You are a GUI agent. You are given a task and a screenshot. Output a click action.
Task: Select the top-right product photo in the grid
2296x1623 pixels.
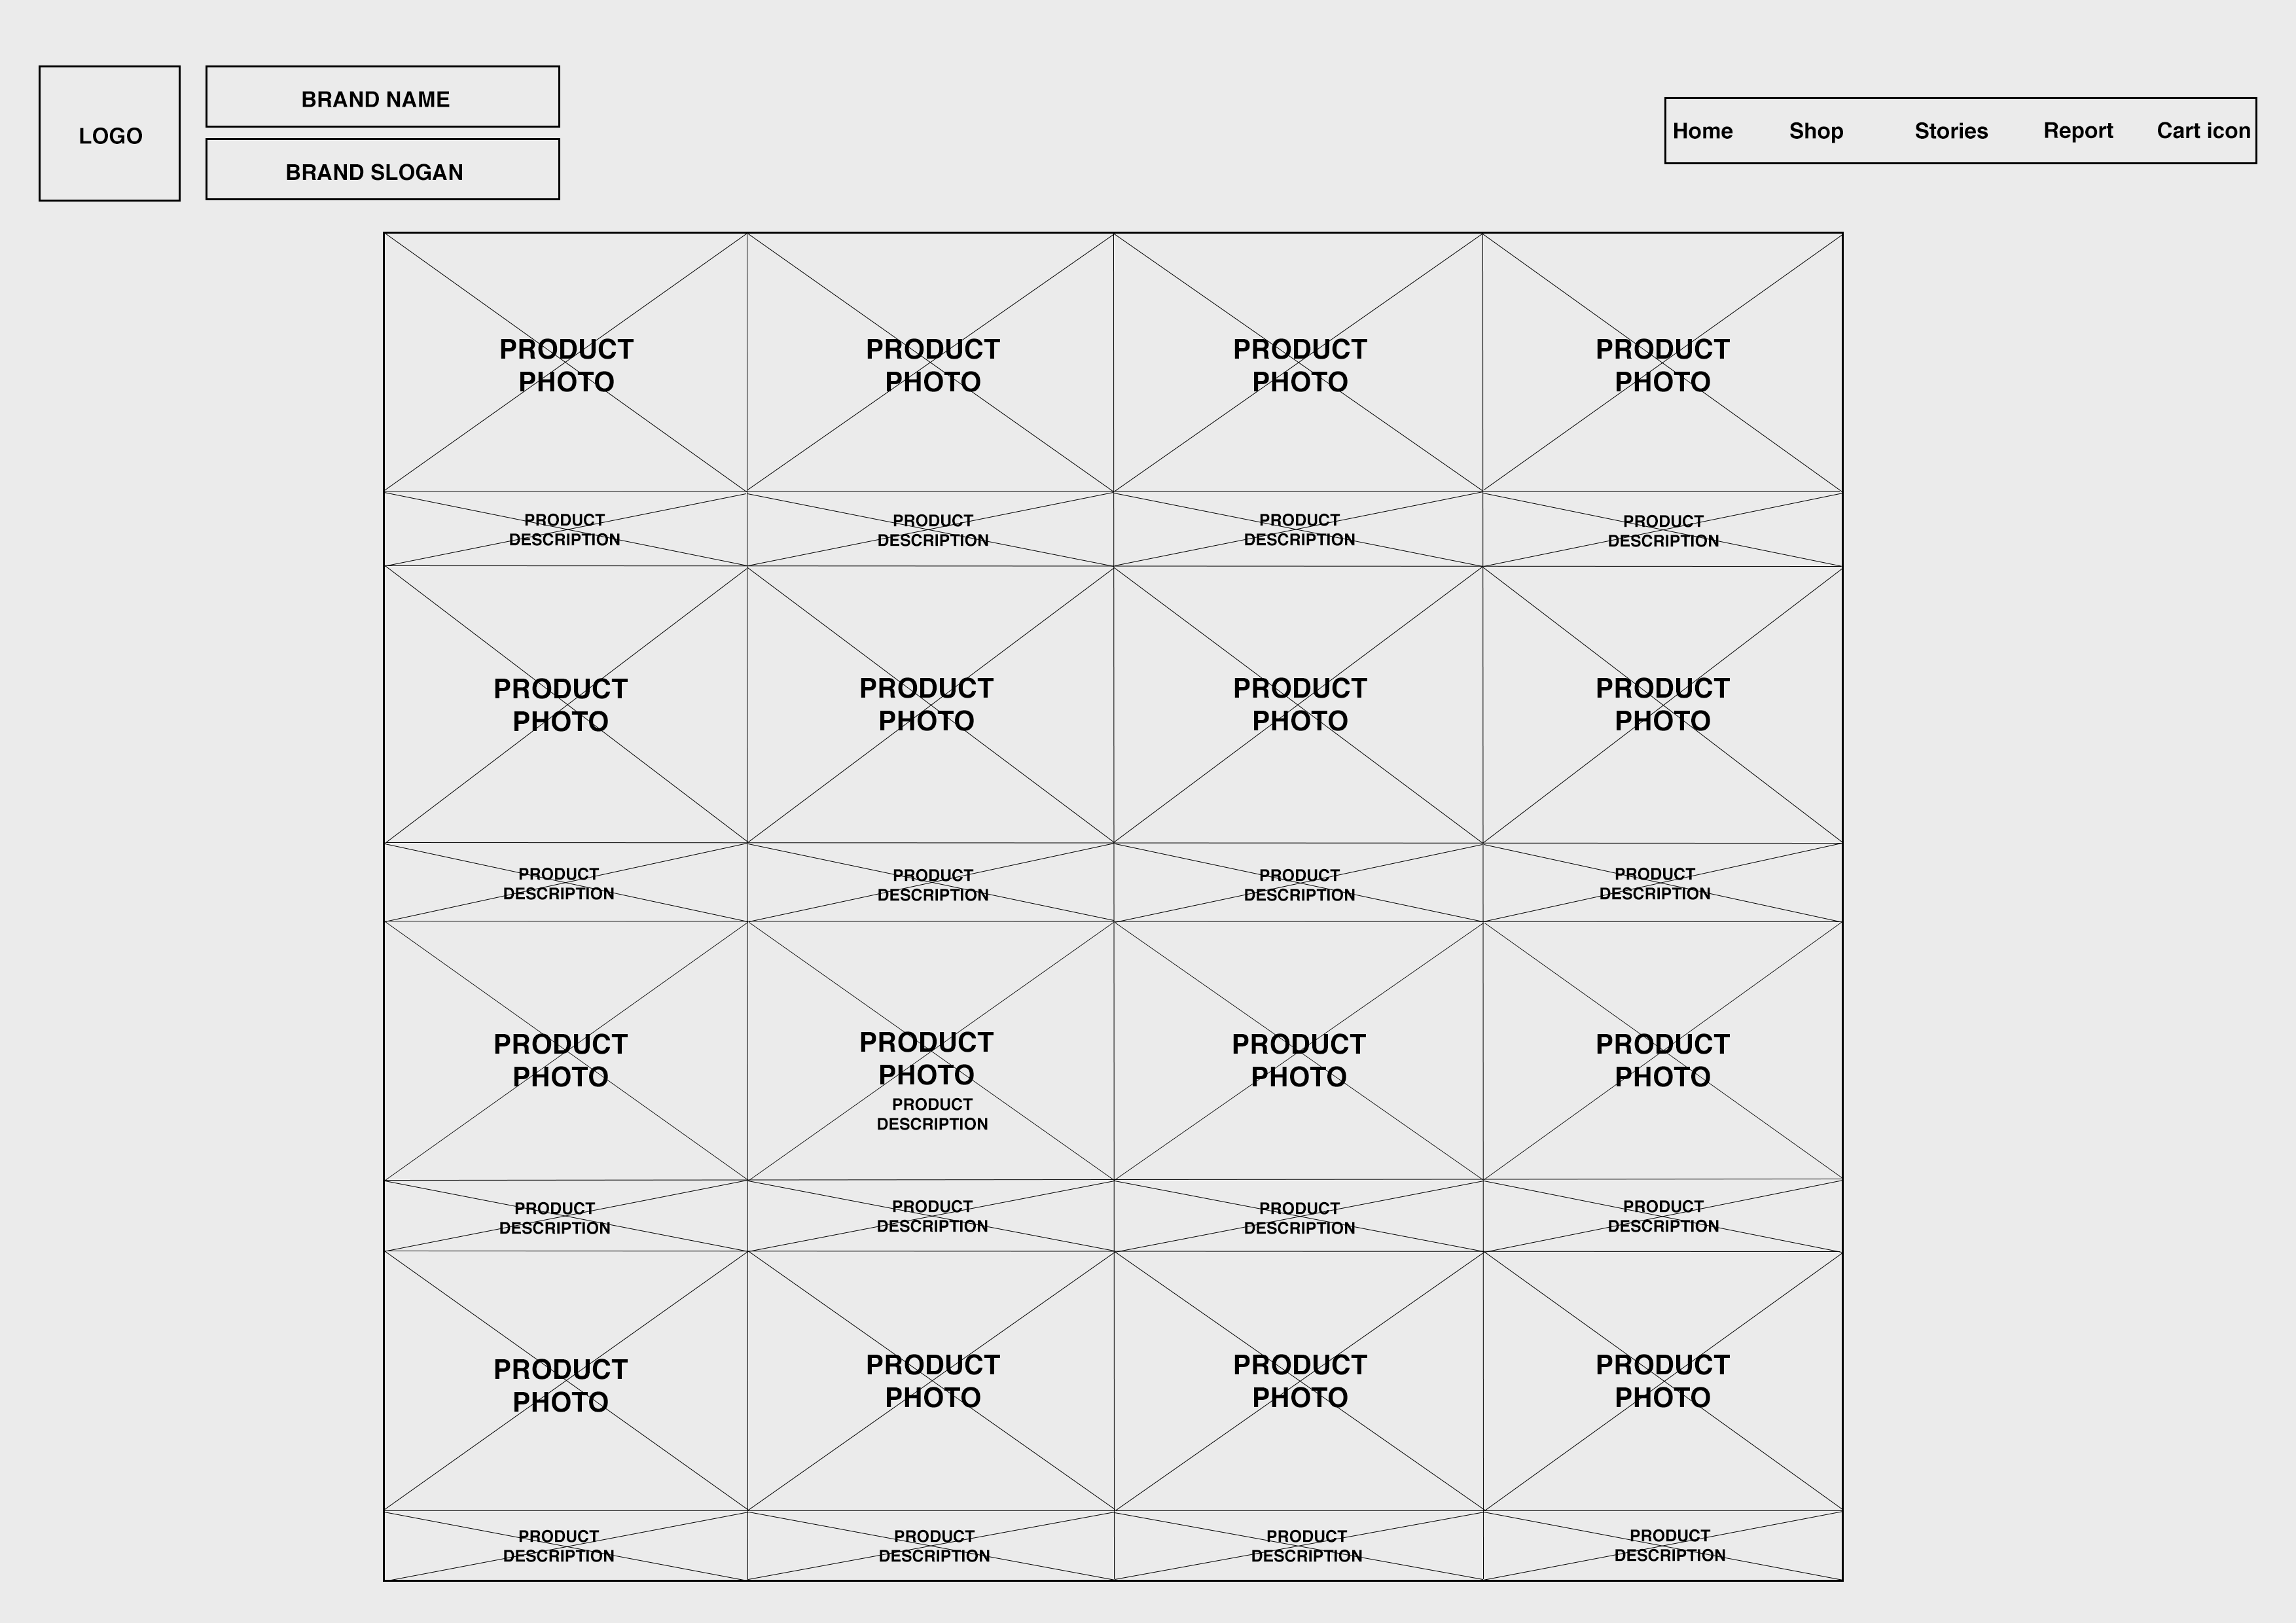click(x=1662, y=364)
